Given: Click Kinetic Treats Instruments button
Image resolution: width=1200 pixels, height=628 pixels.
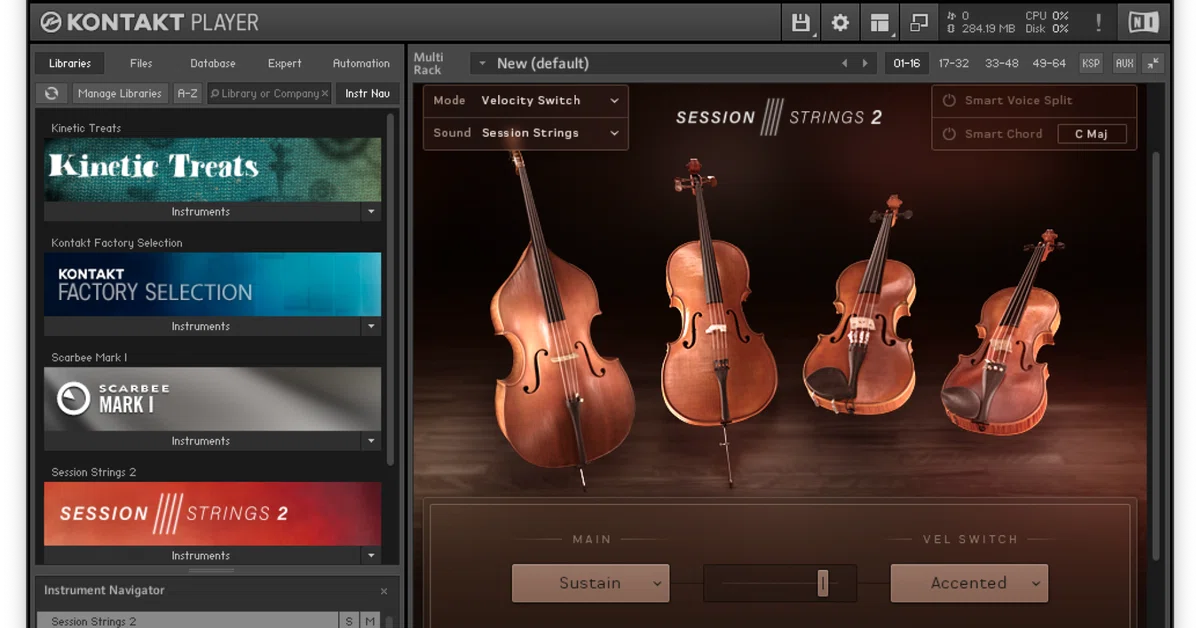Looking at the screenshot, I should point(201,212).
